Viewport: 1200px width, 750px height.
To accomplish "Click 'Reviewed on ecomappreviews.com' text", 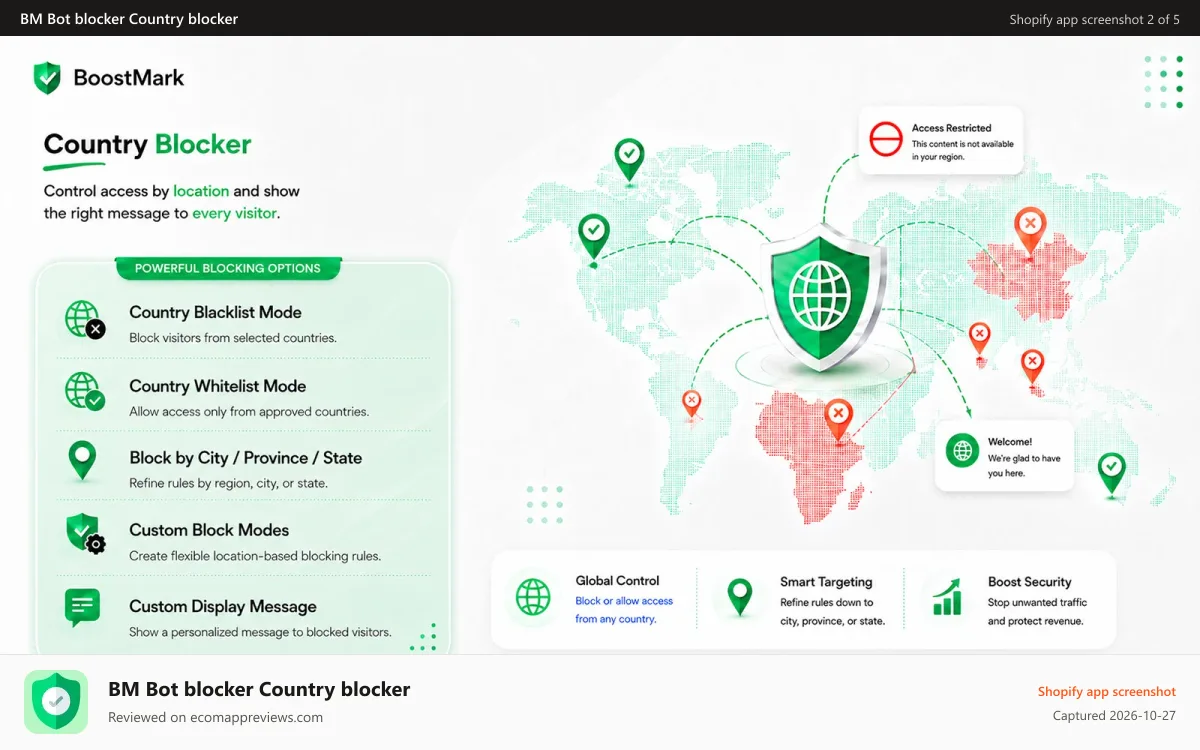I will (215, 717).
